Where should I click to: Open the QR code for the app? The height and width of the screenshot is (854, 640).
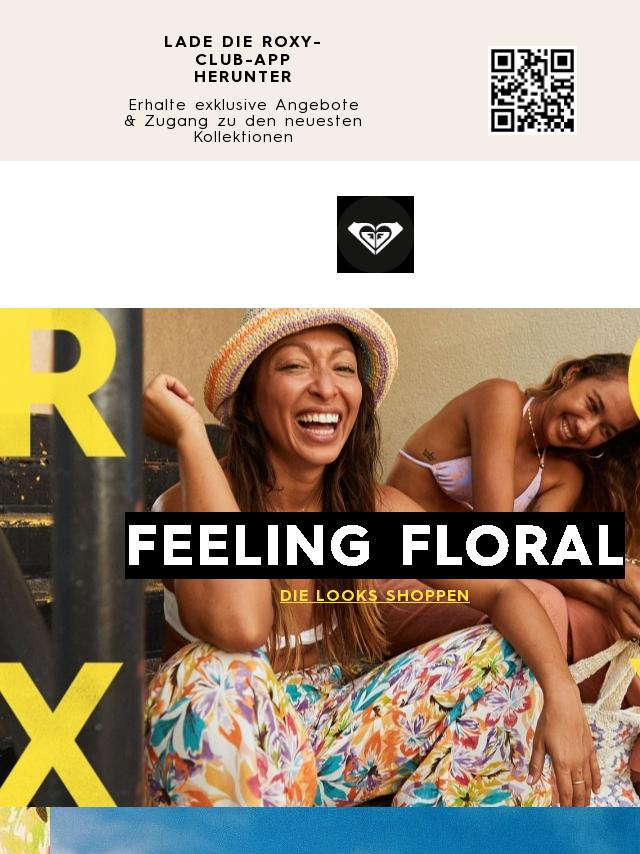[x=532, y=90]
